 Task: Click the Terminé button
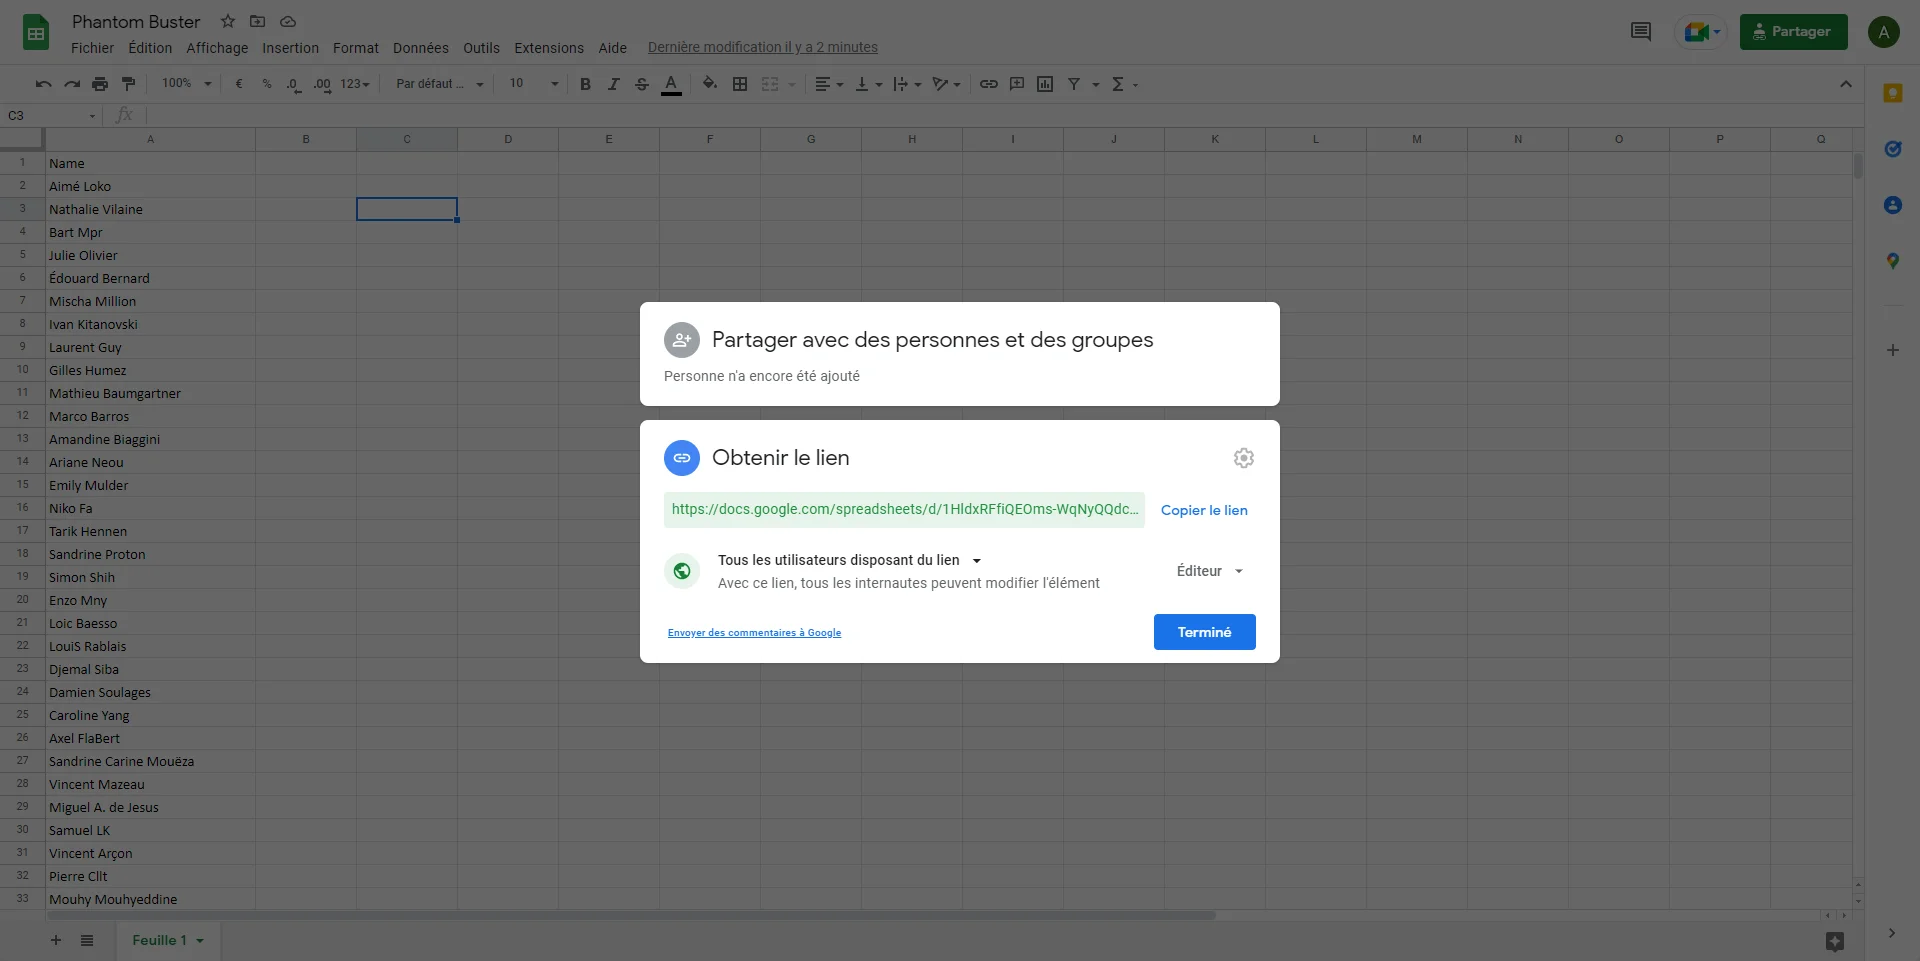(x=1204, y=632)
